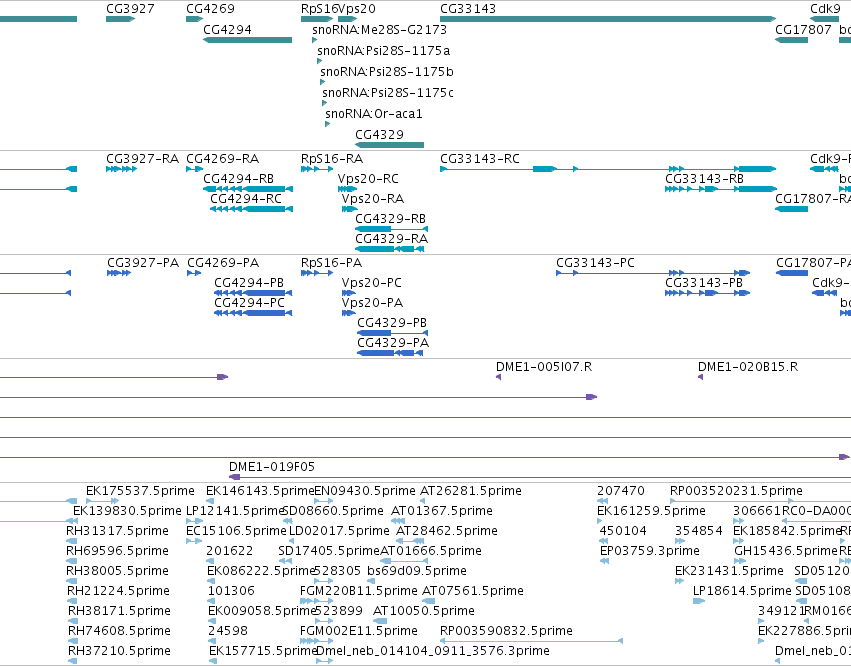Click the AT07561.5prime EST label

tap(473, 591)
